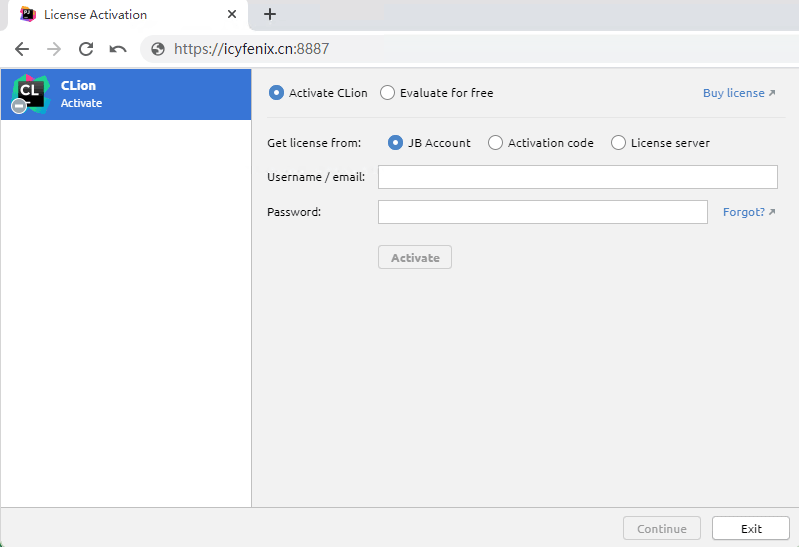This screenshot has width=799, height=547.
Task: Click the address bar URL icyfenix.cn:8887
Action: [x=251, y=49]
